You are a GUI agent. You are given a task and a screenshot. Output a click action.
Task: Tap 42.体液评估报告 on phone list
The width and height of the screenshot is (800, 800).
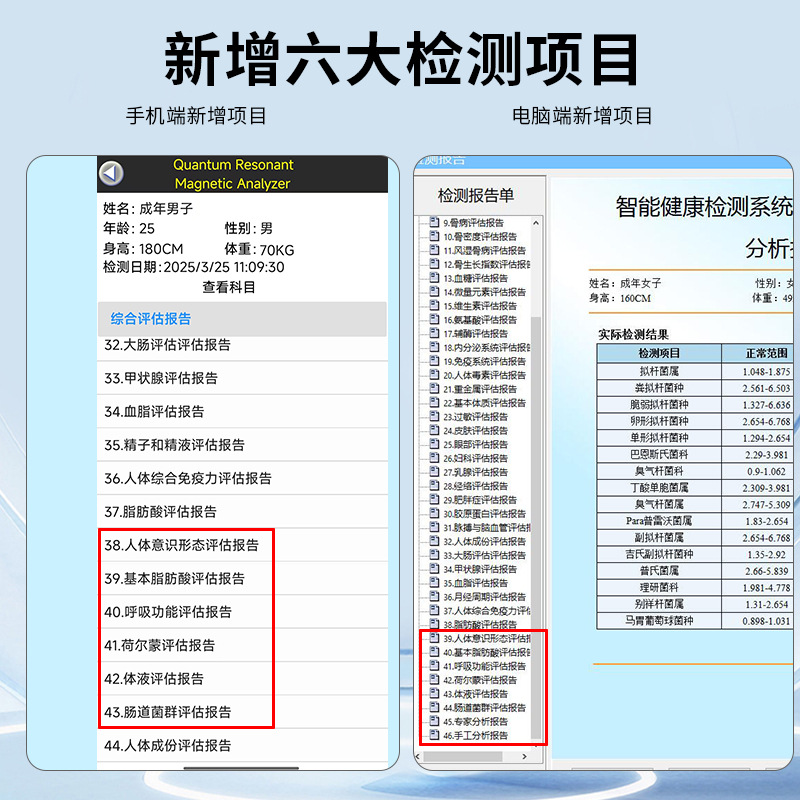(x=242, y=679)
